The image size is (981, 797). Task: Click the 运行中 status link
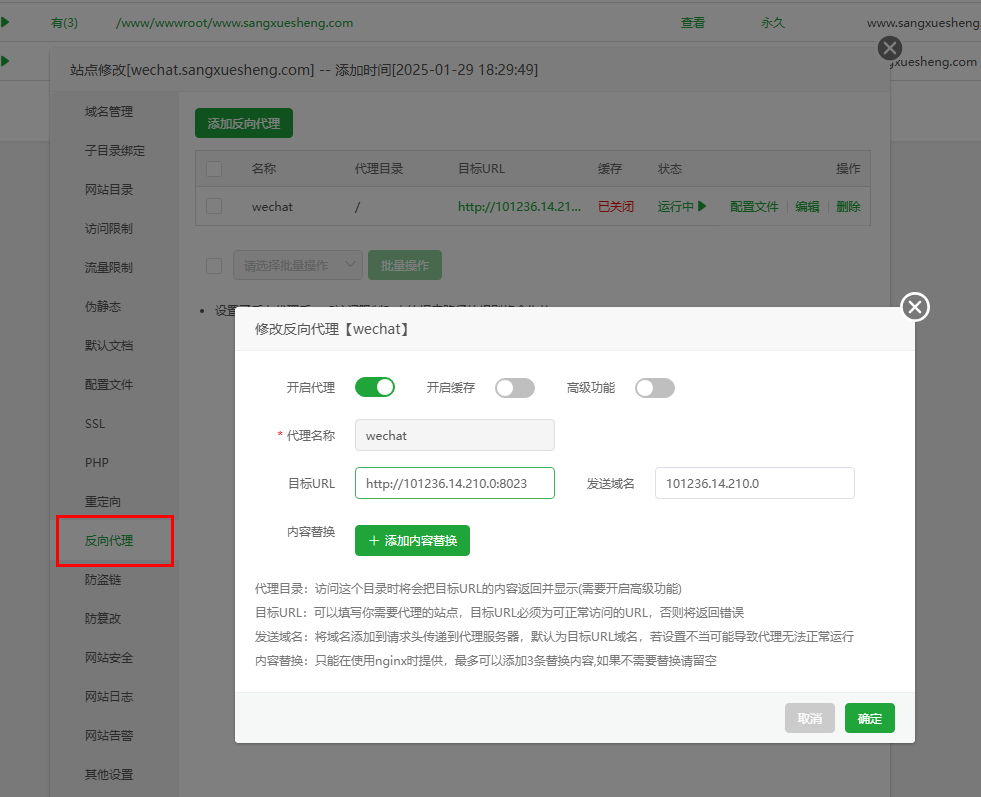(x=676, y=206)
